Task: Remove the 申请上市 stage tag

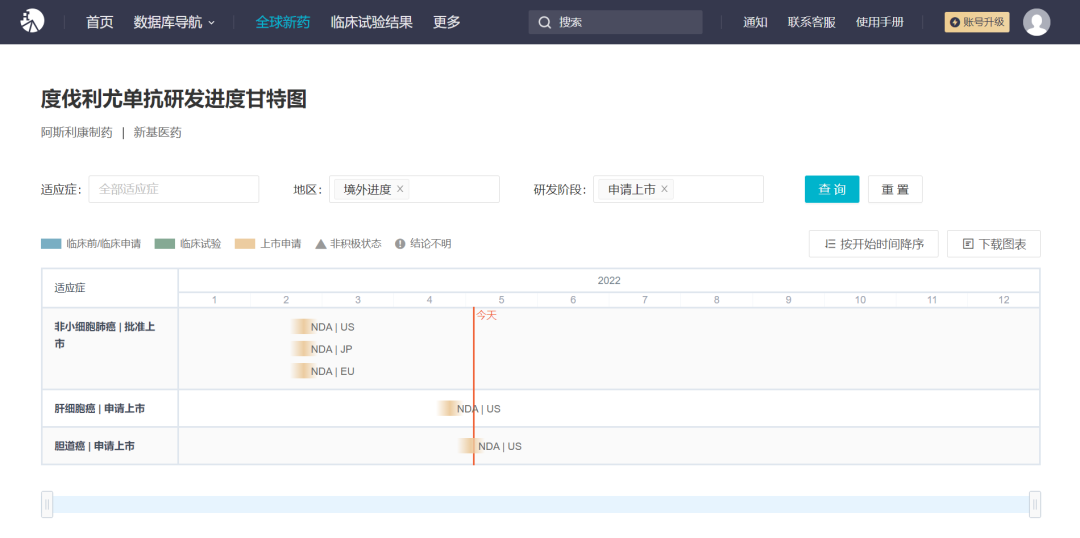Action: coord(664,189)
